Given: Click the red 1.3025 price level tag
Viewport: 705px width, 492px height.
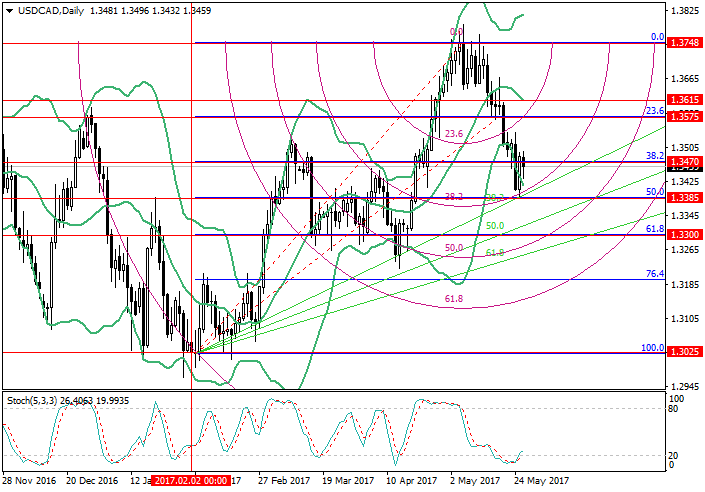Looking at the screenshot, I should coord(685,351).
